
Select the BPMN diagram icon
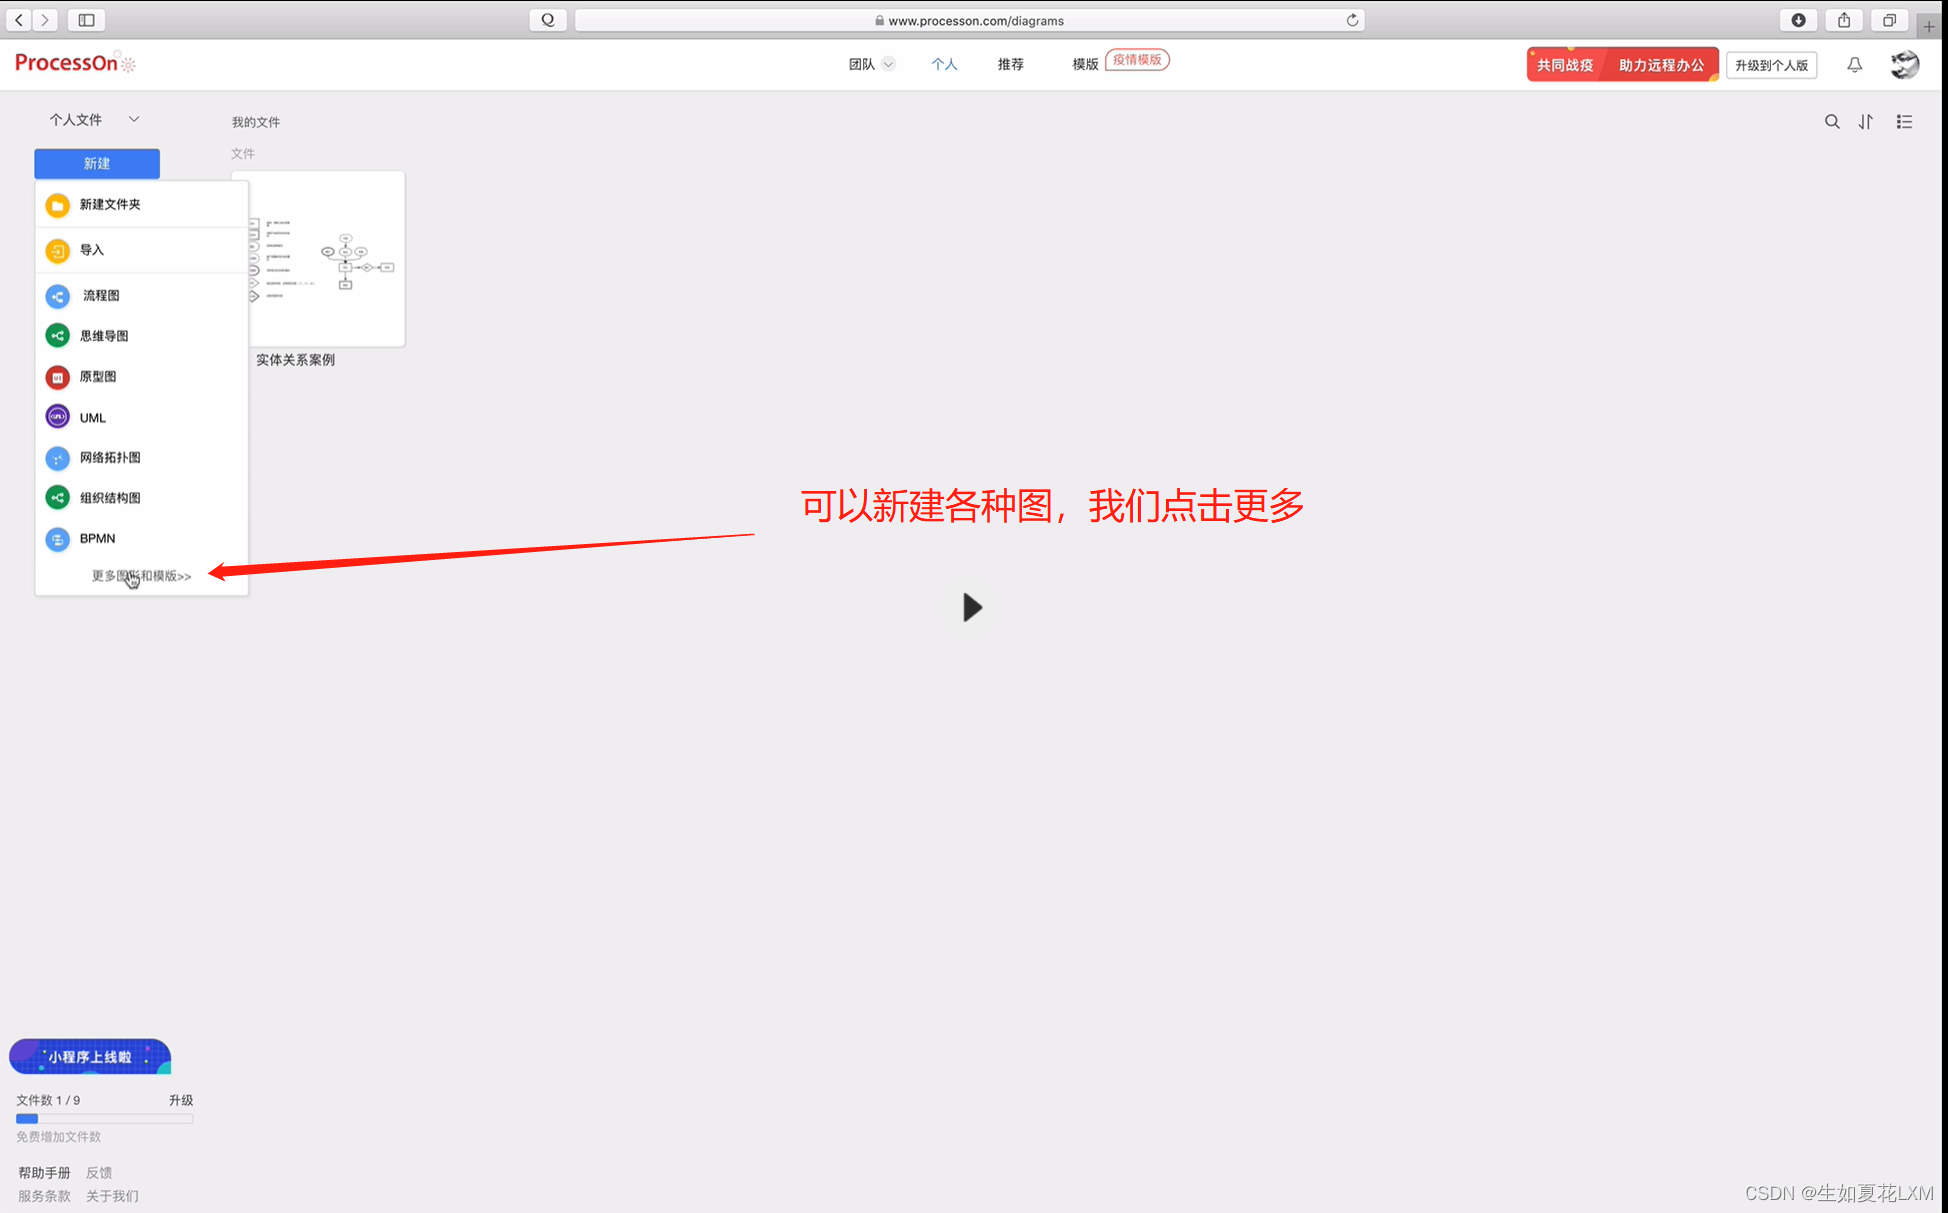pos(58,539)
